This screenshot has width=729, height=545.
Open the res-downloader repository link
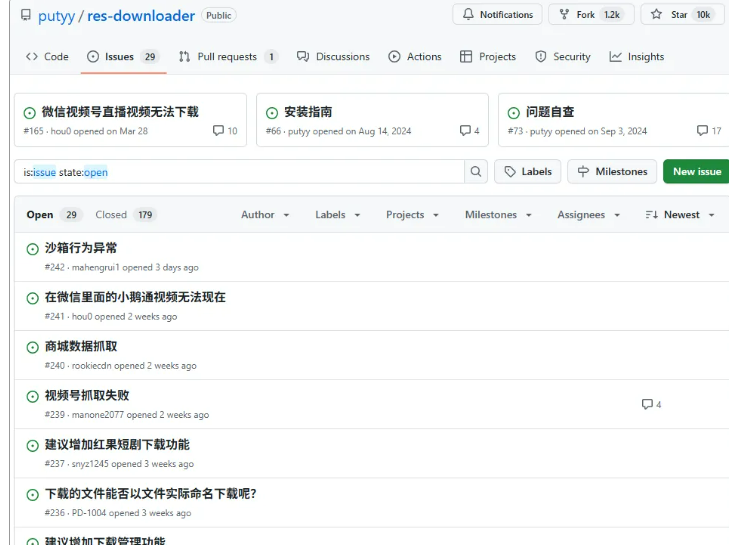tap(141, 16)
